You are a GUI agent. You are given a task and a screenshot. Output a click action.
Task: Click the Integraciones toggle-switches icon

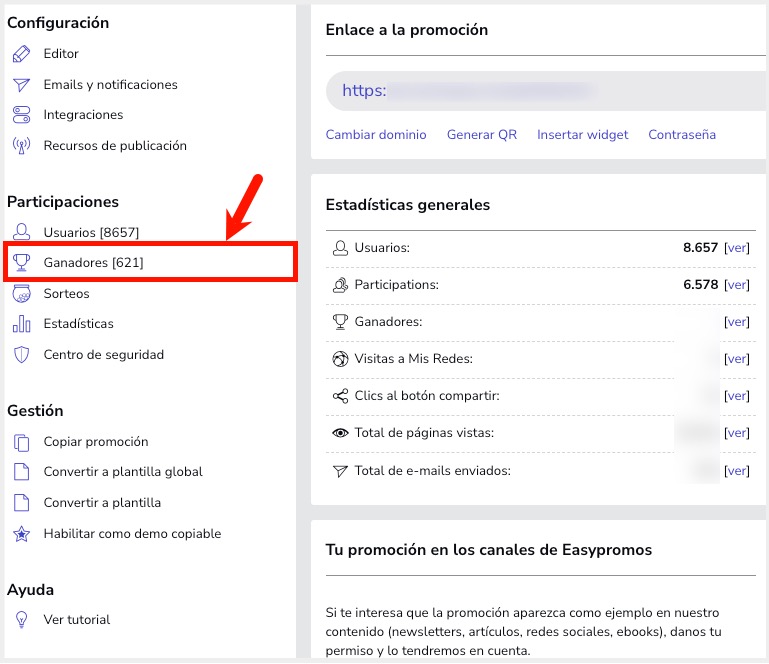(x=21, y=115)
